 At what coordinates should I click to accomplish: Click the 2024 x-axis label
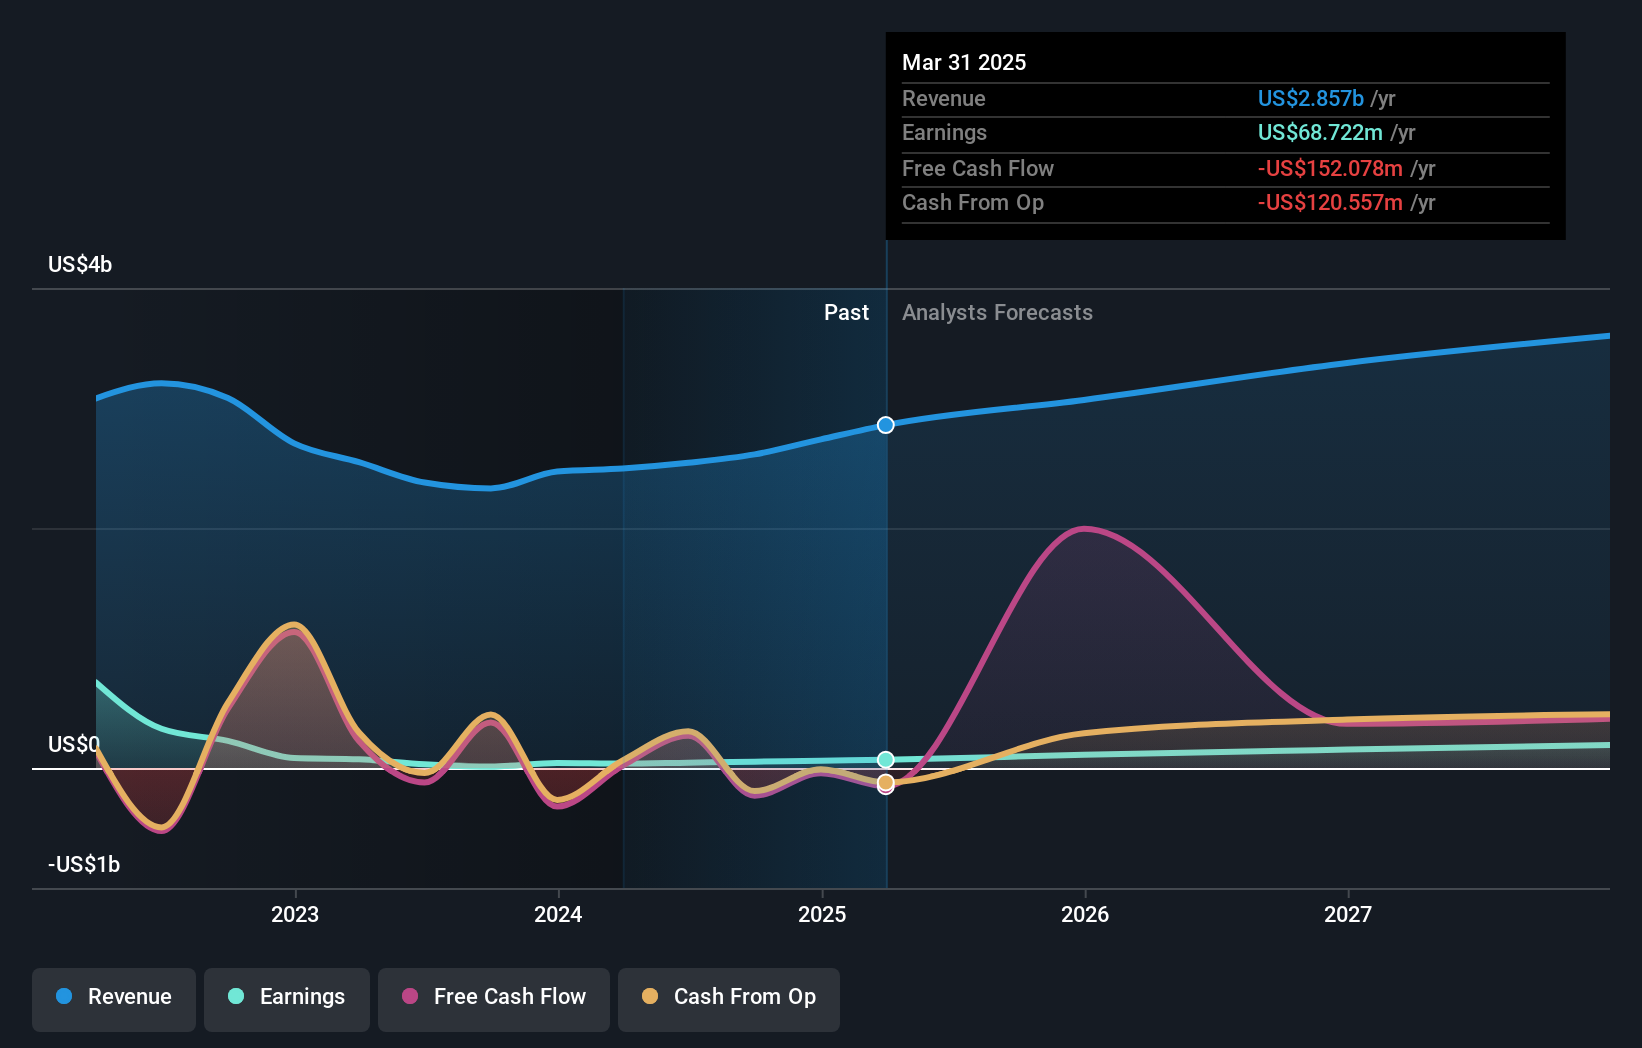coord(558,914)
